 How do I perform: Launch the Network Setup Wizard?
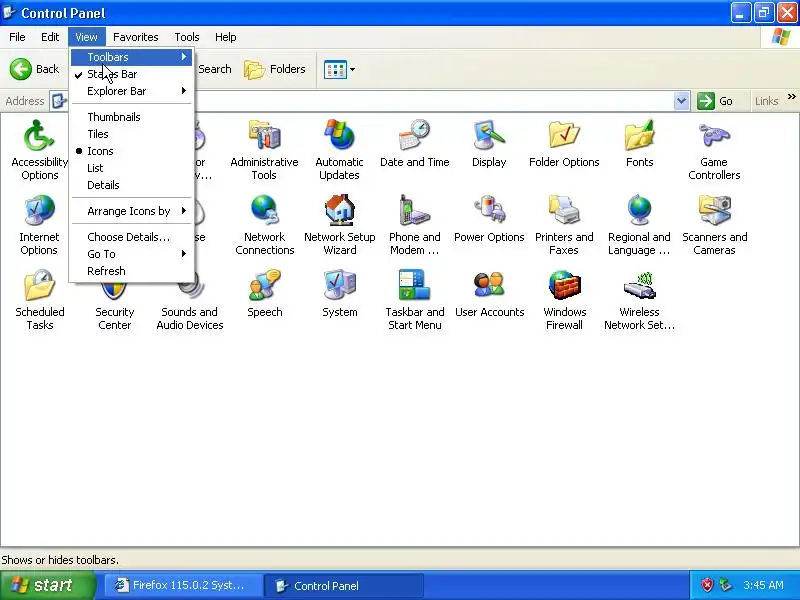point(339,224)
